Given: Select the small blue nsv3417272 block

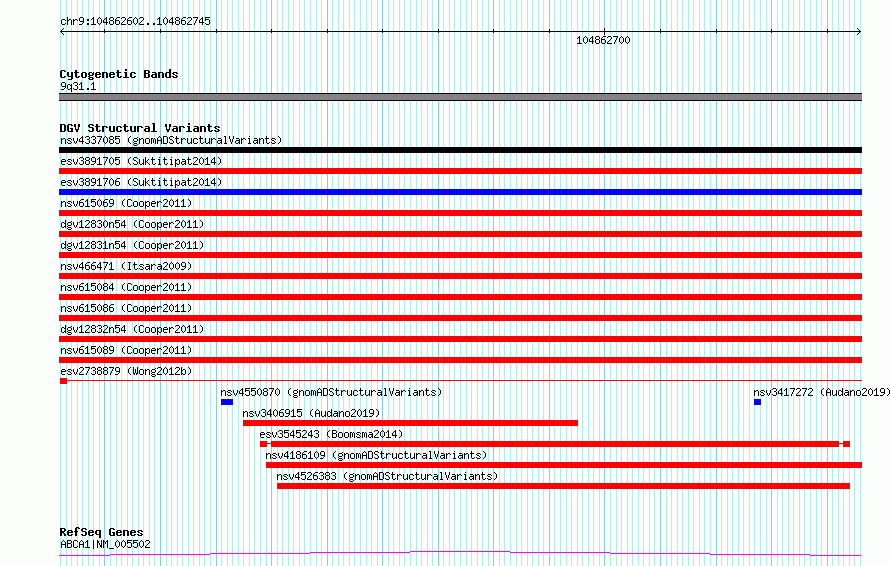Looking at the screenshot, I should [757, 402].
